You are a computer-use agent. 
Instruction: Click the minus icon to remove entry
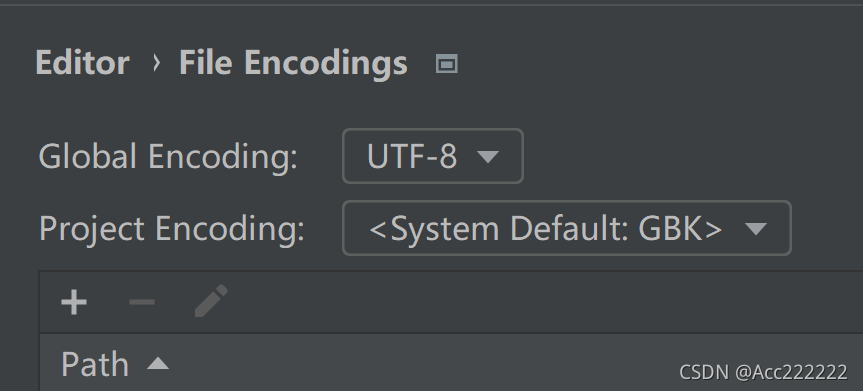coord(142,302)
